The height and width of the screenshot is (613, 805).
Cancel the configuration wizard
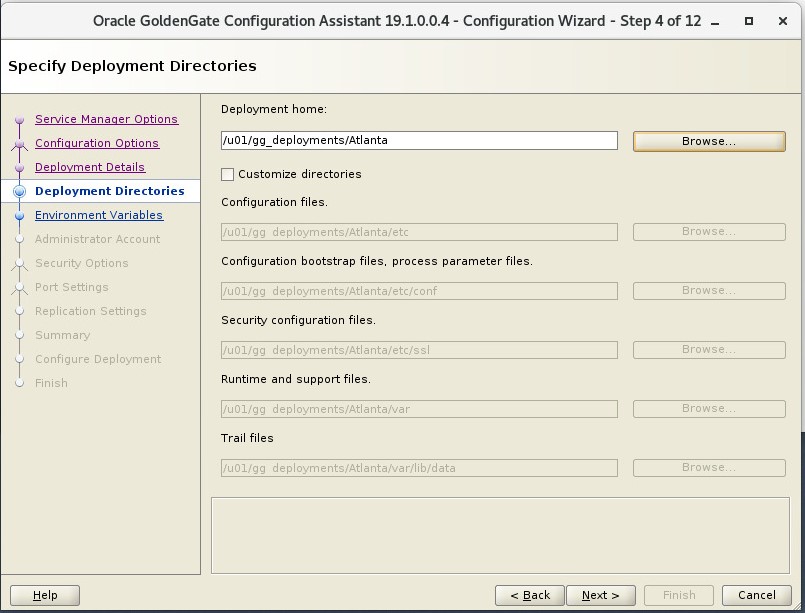coord(757,596)
